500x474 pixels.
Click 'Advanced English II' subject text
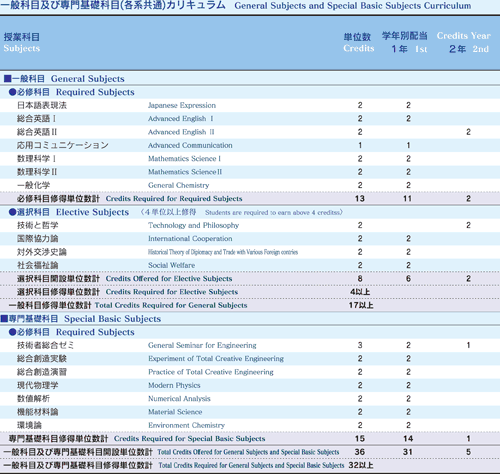181,132
